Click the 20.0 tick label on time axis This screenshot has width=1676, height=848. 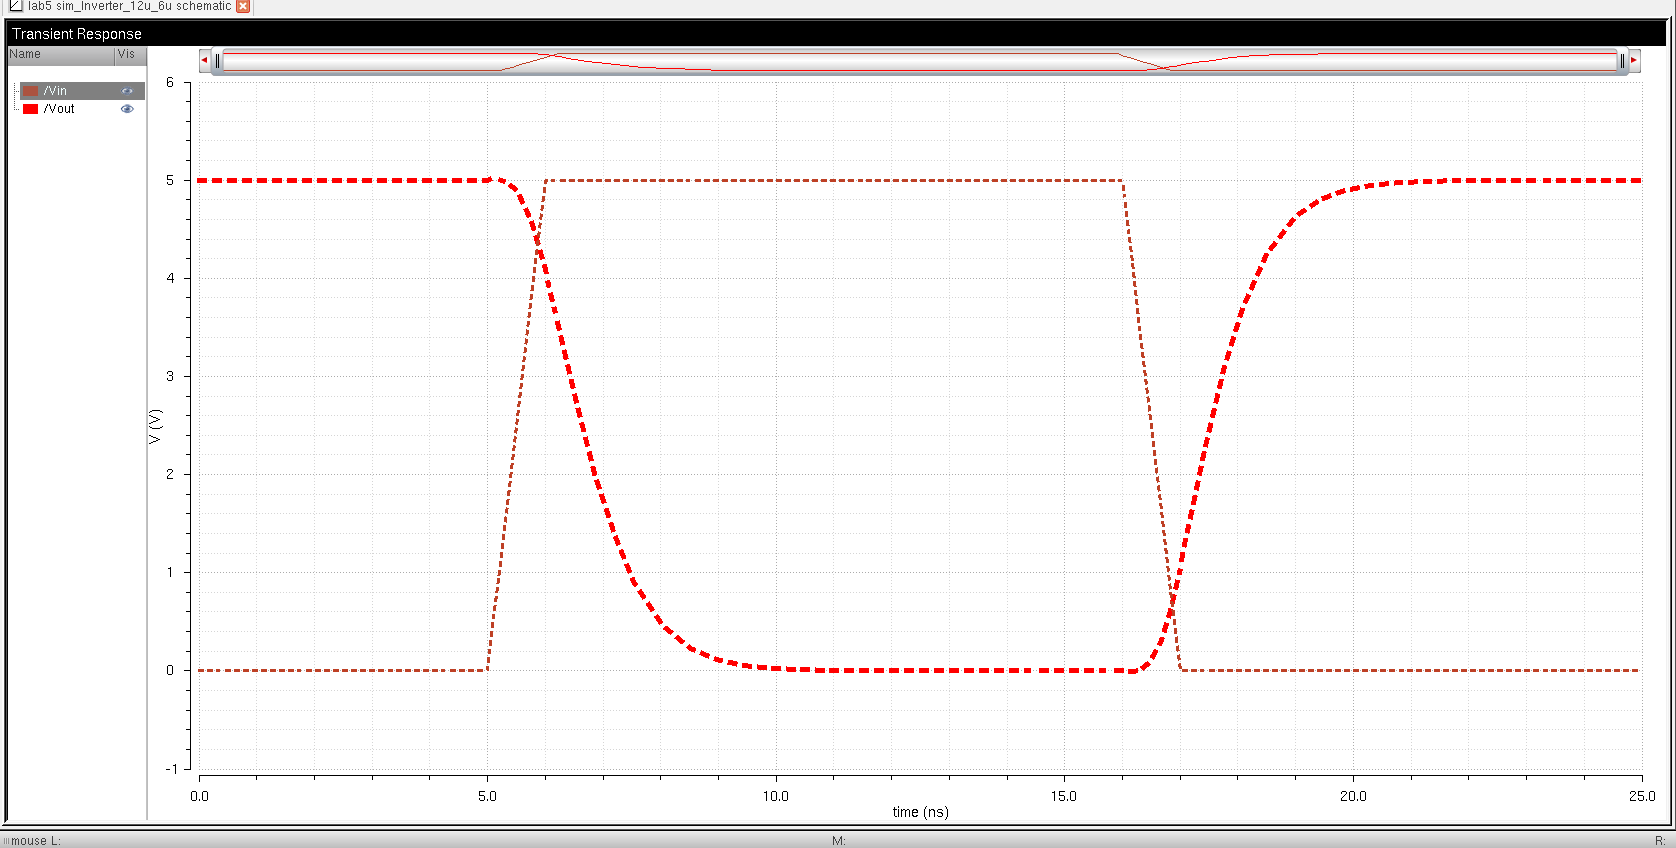[x=1353, y=796]
